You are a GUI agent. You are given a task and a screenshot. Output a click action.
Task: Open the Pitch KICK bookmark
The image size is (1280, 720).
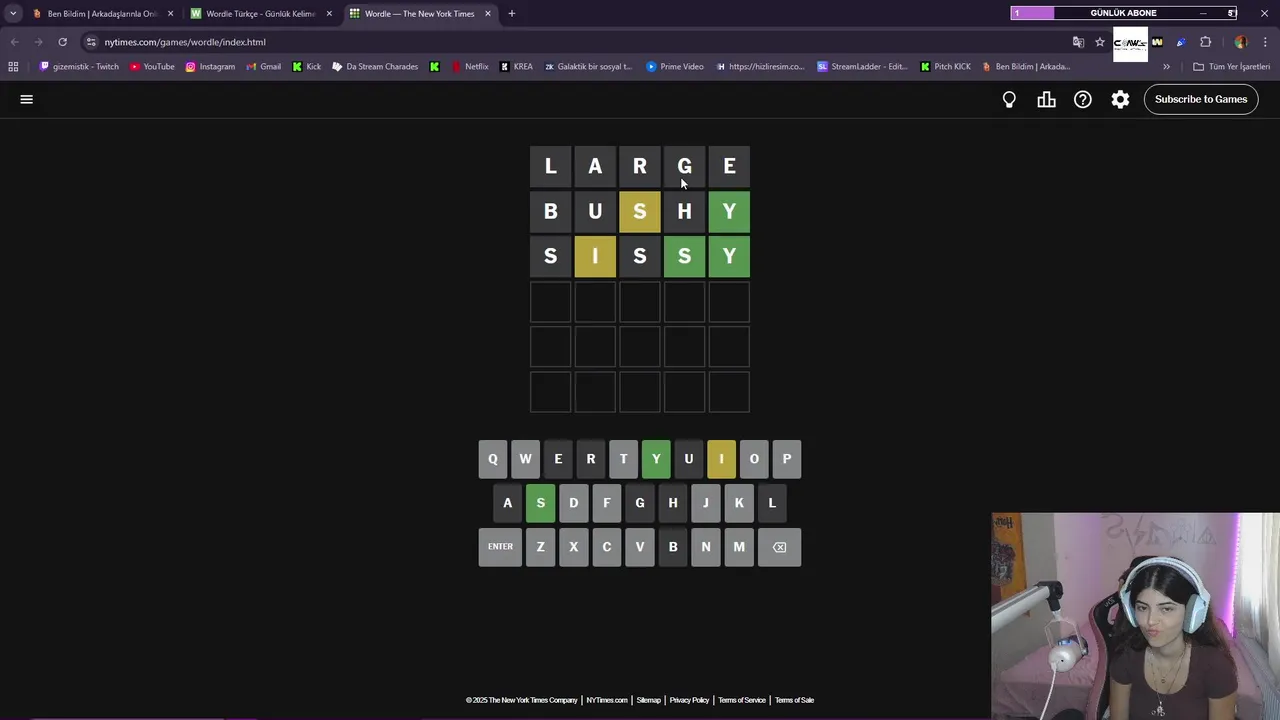point(945,67)
